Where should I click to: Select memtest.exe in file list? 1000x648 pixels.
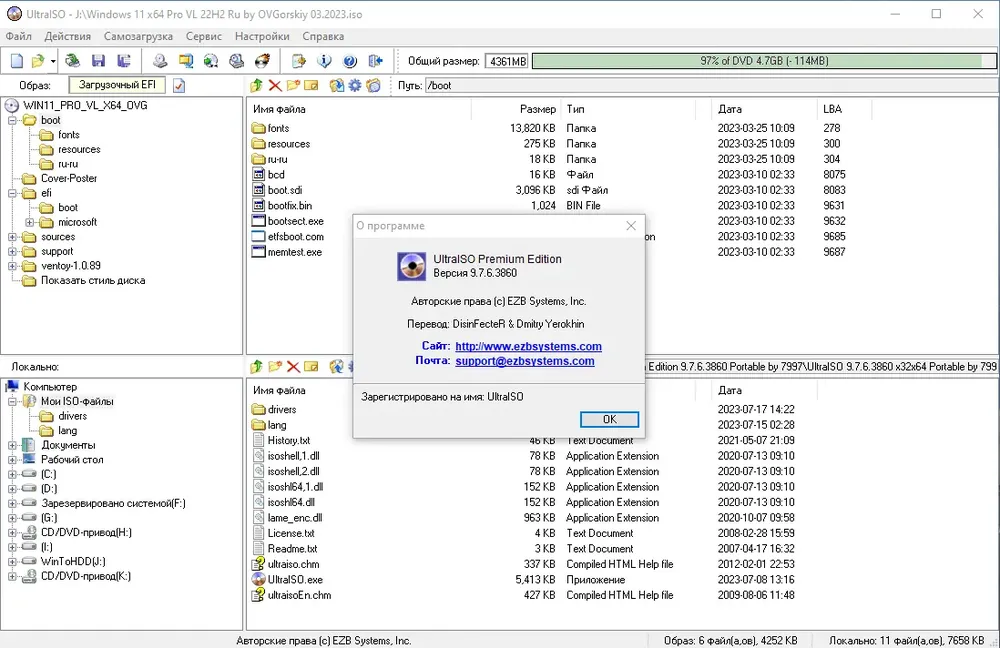(x=295, y=253)
